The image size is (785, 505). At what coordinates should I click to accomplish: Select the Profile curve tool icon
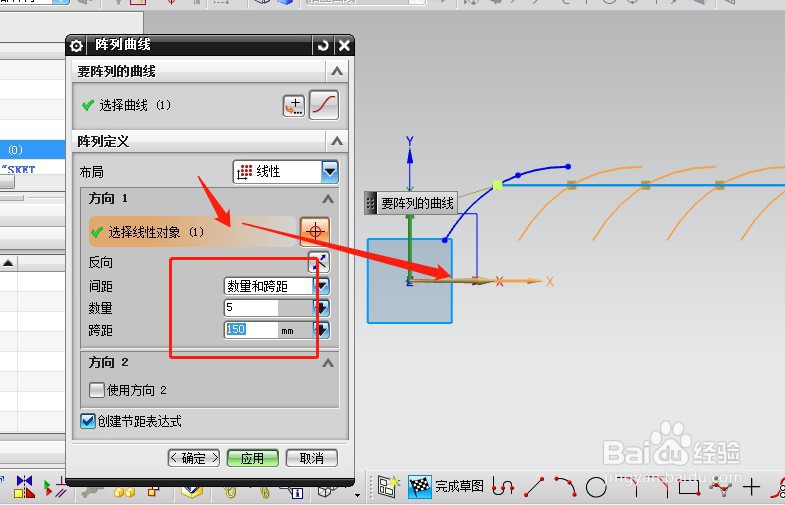coord(503,486)
